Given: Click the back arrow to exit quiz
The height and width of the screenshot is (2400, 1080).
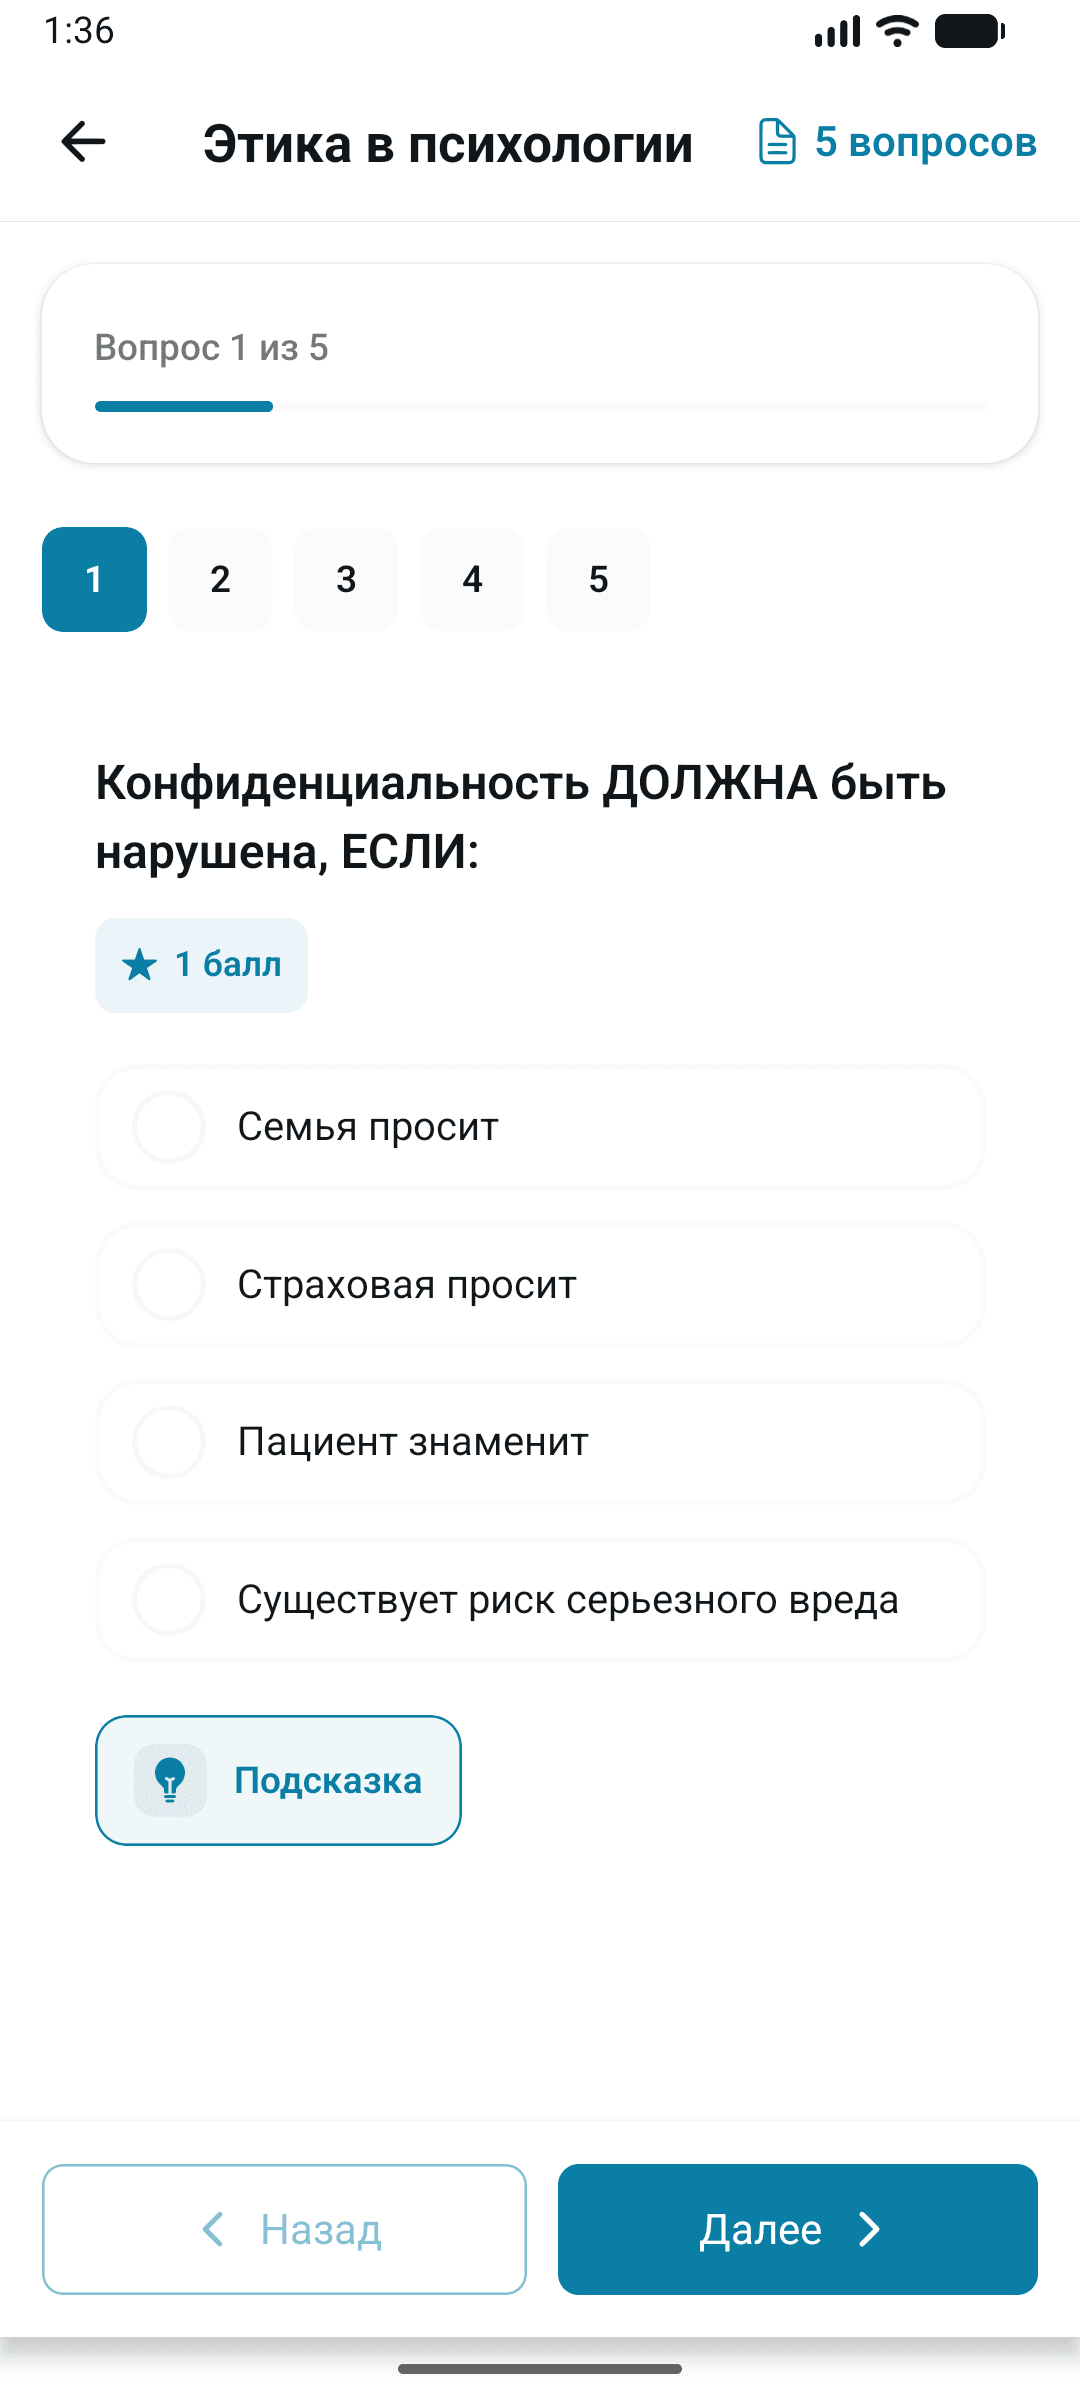Looking at the screenshot, I should (83, 142).
